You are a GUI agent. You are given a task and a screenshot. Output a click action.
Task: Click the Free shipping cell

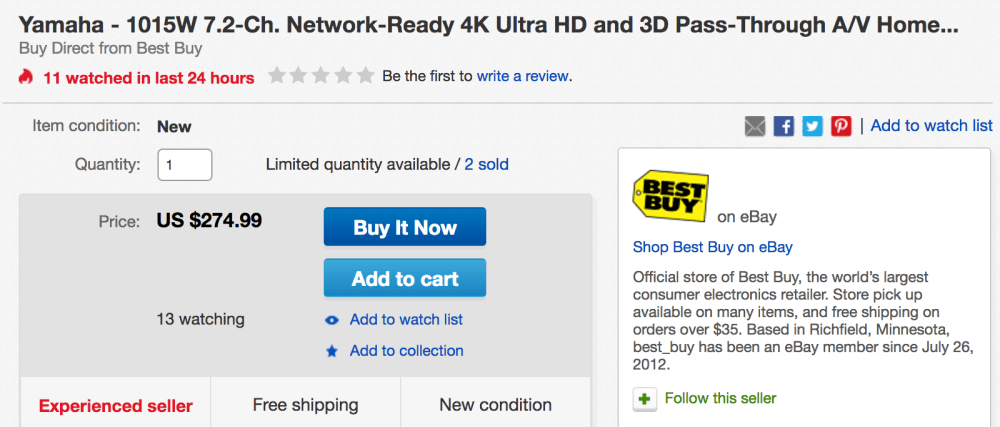(305, 405)
